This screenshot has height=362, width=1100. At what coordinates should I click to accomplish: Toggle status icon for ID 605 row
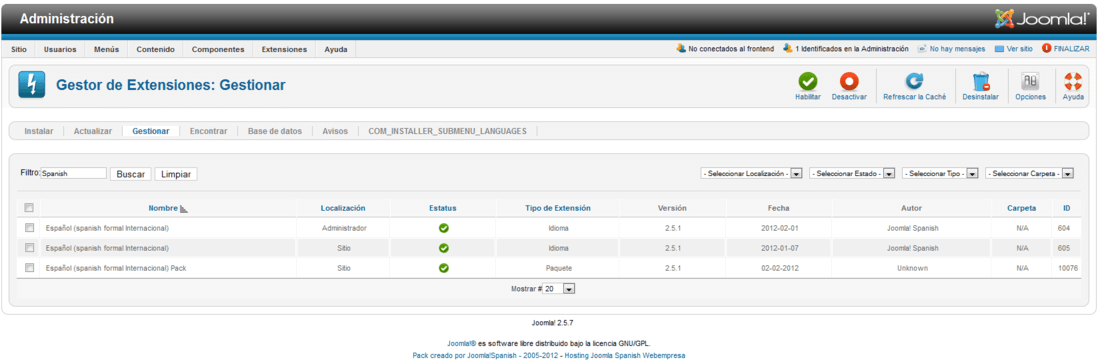pos(443,248)
